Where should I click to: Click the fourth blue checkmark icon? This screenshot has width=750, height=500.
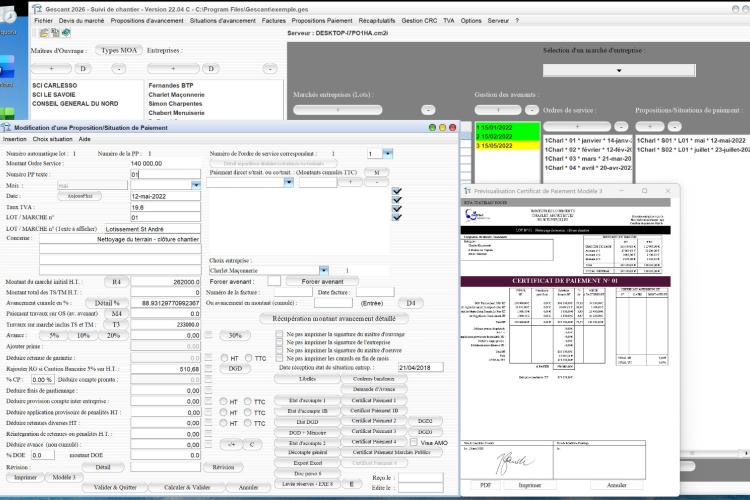(x=397, y=217)
